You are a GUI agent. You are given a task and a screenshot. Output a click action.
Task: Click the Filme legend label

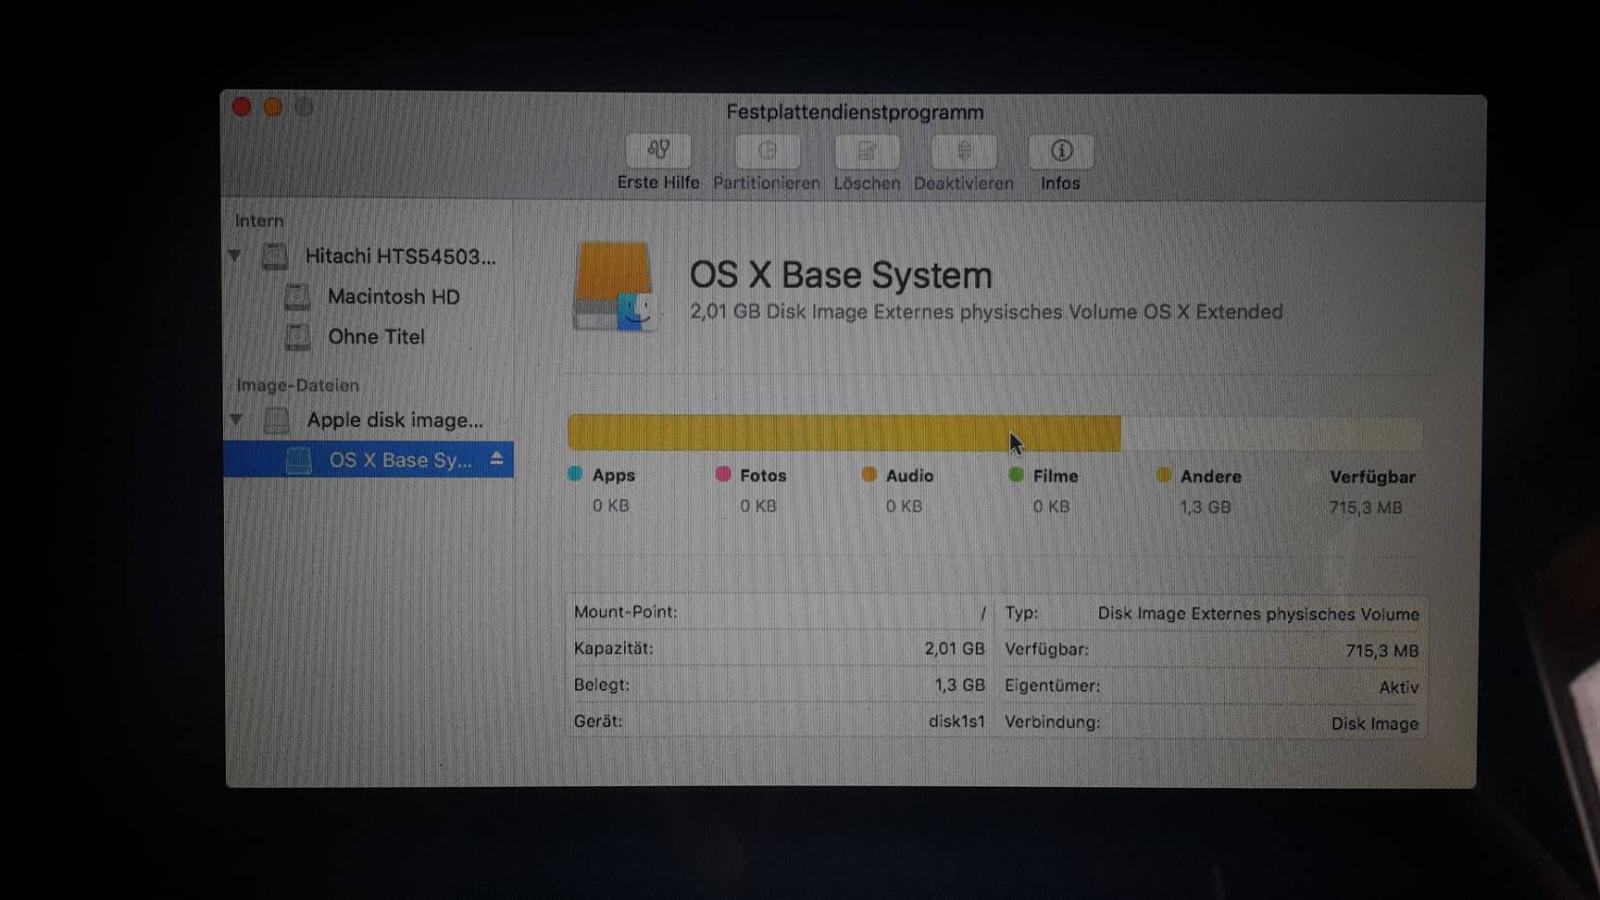click(1055, 477)
